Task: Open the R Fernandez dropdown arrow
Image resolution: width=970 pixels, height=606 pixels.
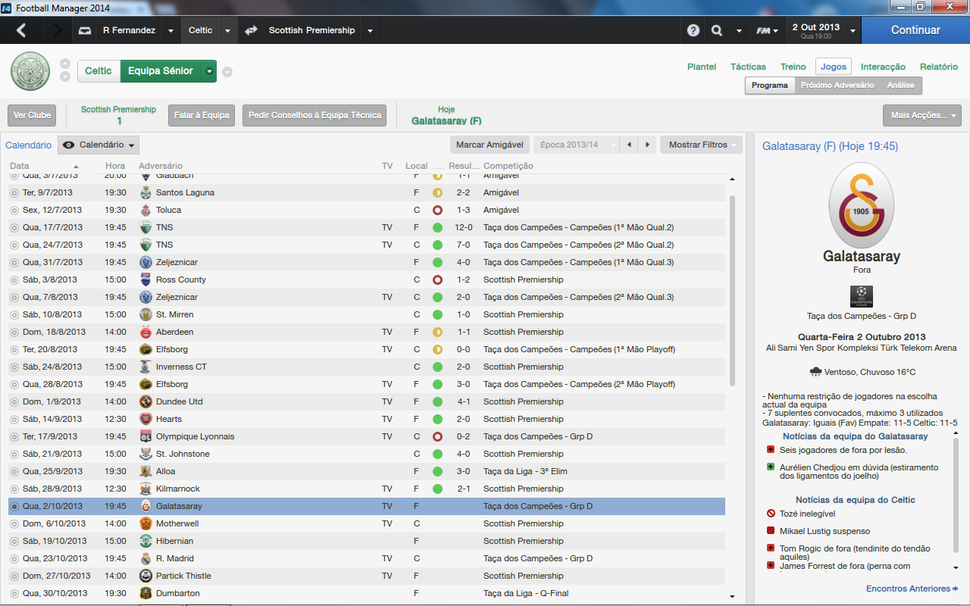Action: pyautogui.click(x=171, y=30)
